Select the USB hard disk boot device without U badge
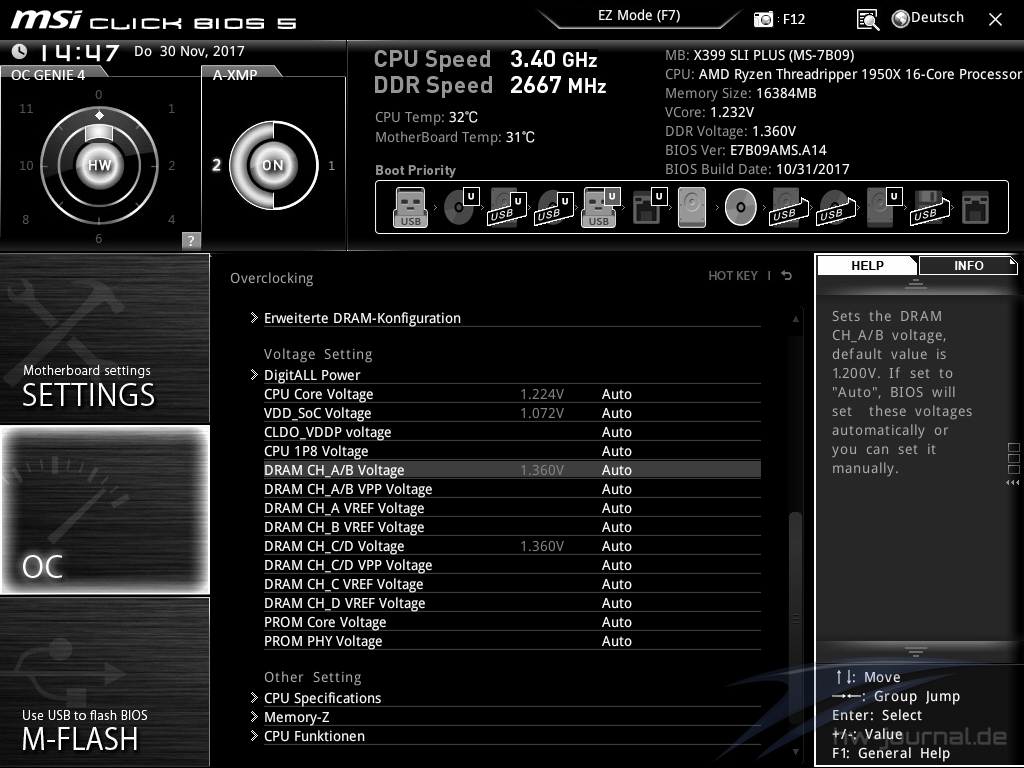The height and width of the screenshot is (768, 1024). click(x=789, y=207)
